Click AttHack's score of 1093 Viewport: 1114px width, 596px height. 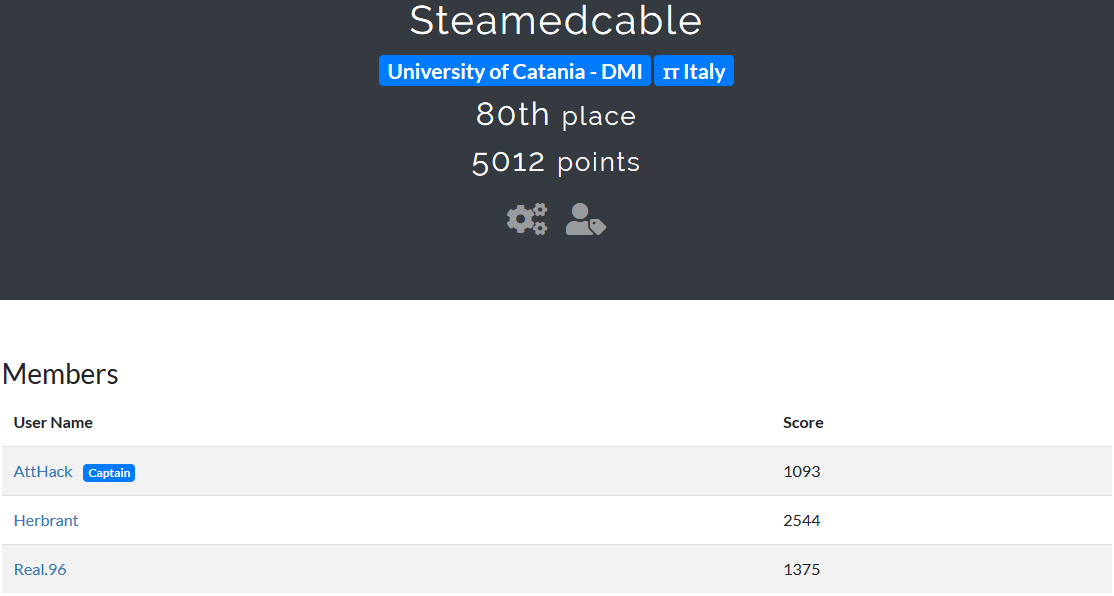[x=801, y=472]
